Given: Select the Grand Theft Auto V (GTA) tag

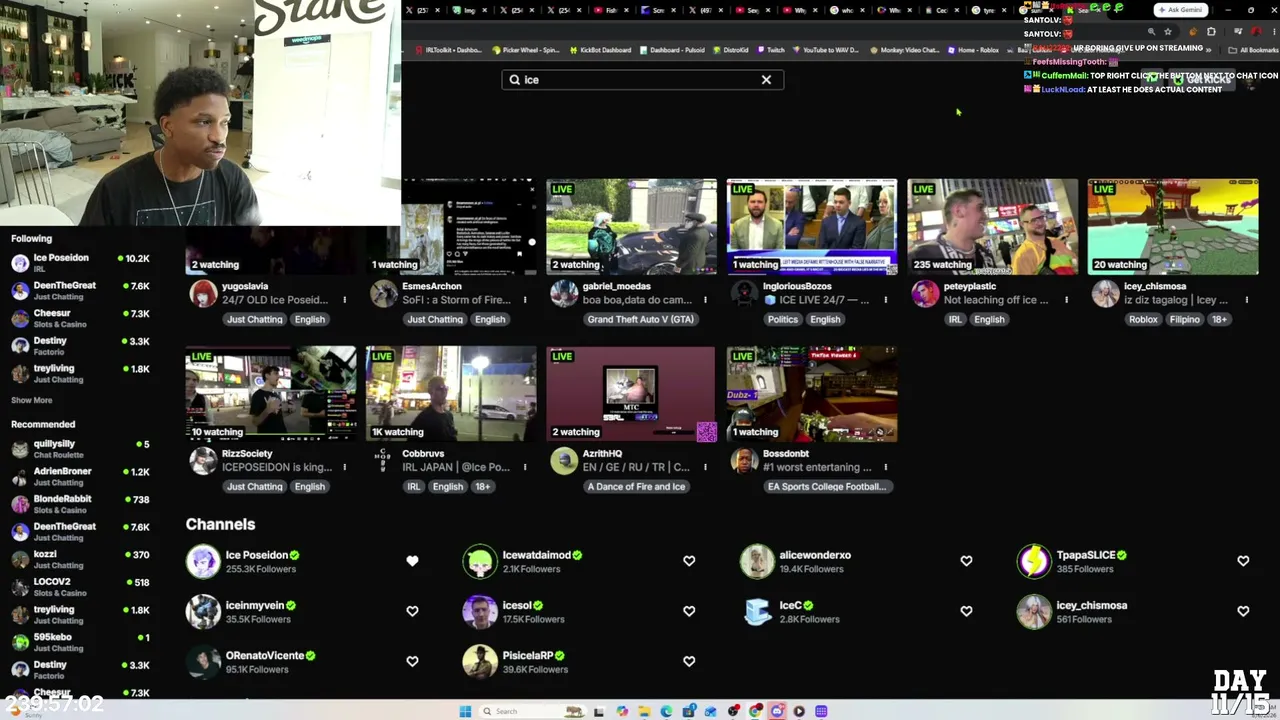Looking at the screenshot, I should 640,320.
